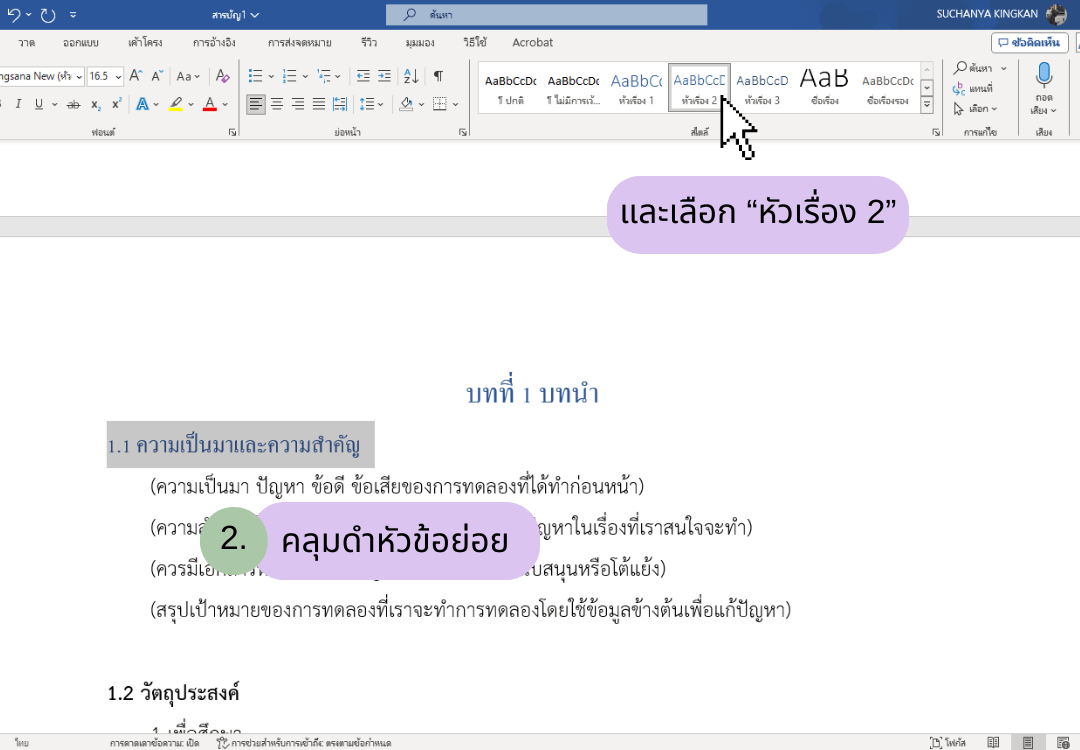Image resolution: width=1080 pixels, height=750 pixels.
Task: Align text right
Action: 298,104
